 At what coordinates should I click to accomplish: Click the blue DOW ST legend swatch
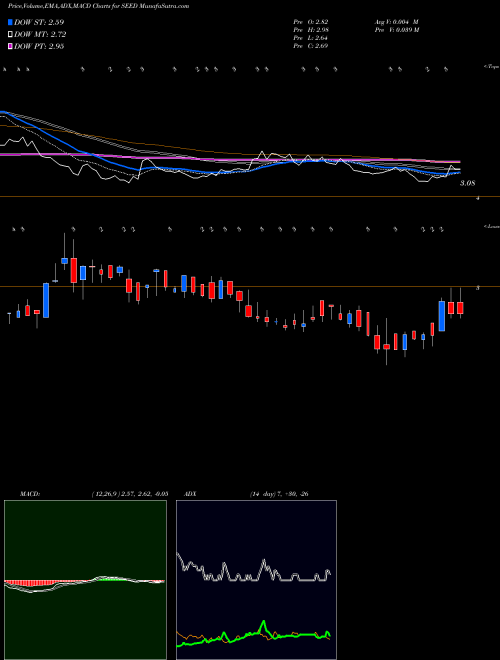click(x=10, y=22)
